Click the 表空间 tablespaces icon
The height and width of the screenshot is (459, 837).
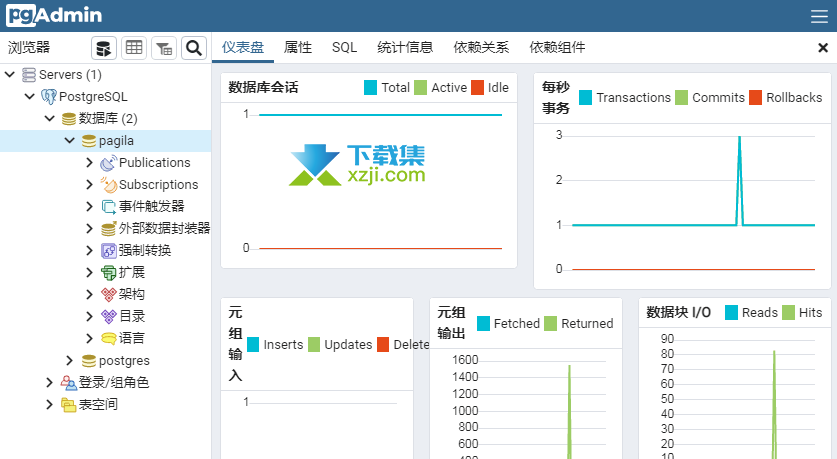point(68,405)
